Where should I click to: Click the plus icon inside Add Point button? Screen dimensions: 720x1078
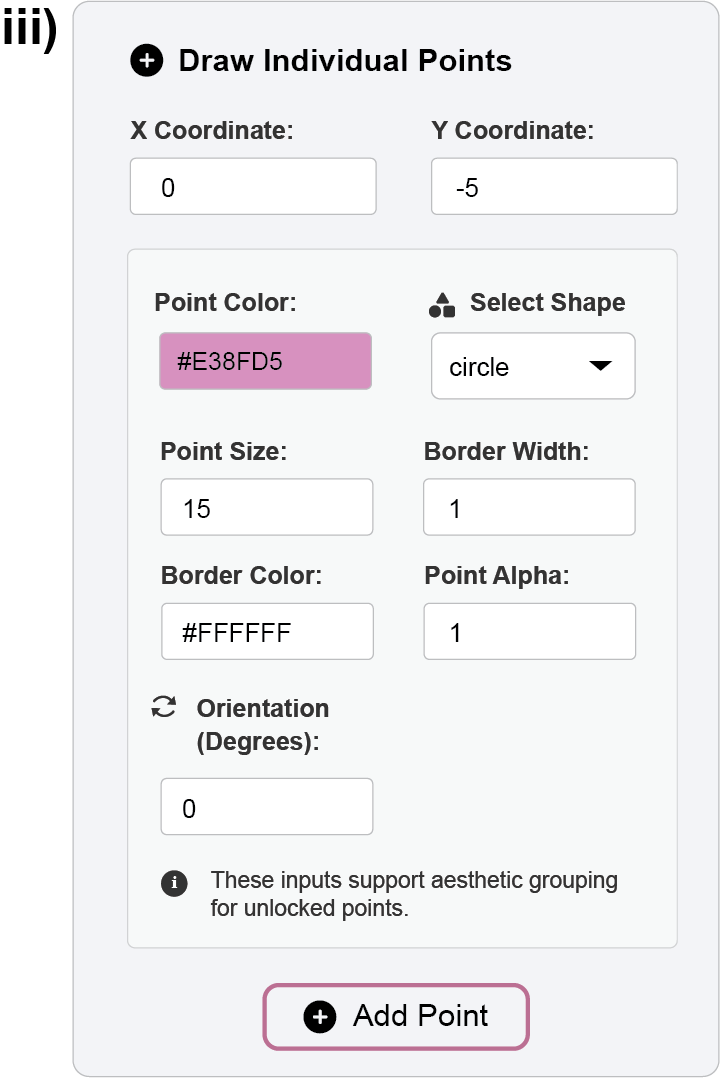pyautogui.click(x=320, y=1017)
